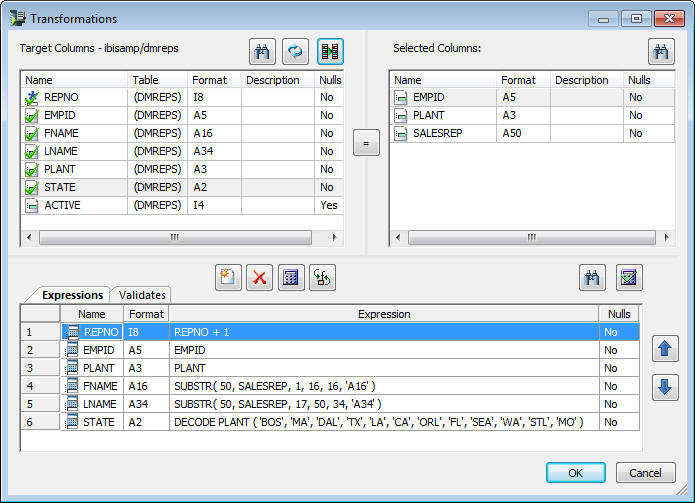Select the Expressions tab

pos(72,295)
